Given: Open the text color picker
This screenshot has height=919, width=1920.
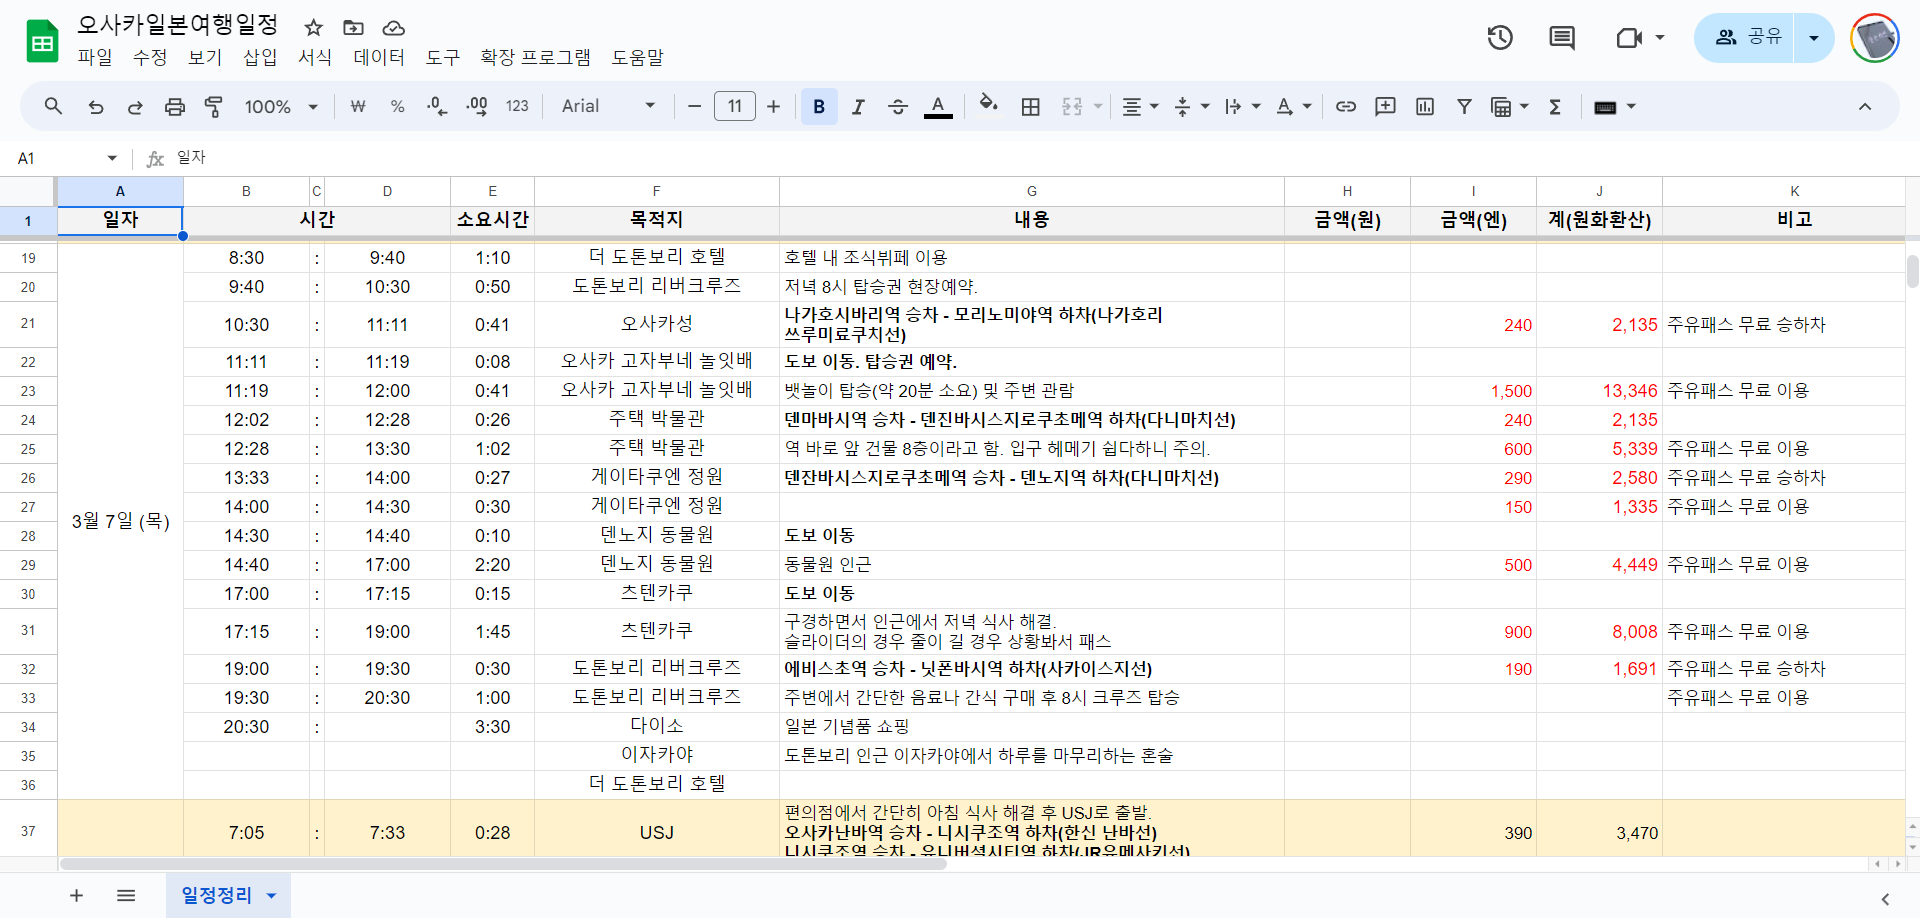Looking at the screenshot, I should tap(938, 106).
